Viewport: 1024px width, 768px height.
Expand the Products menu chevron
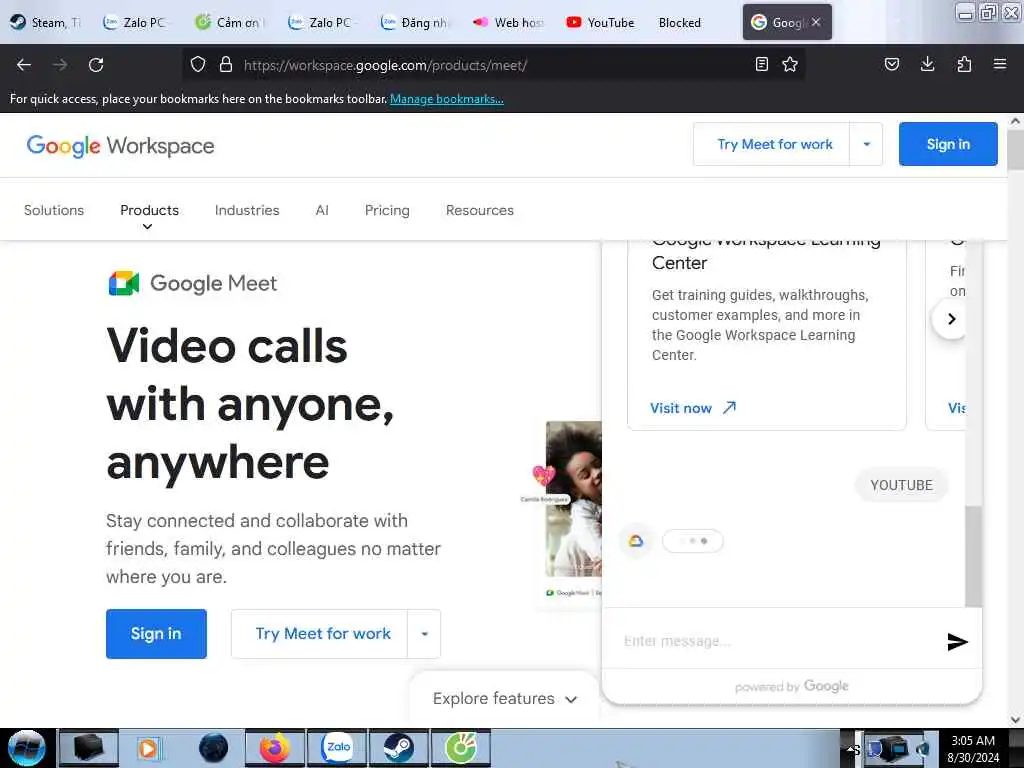(148, 227)
